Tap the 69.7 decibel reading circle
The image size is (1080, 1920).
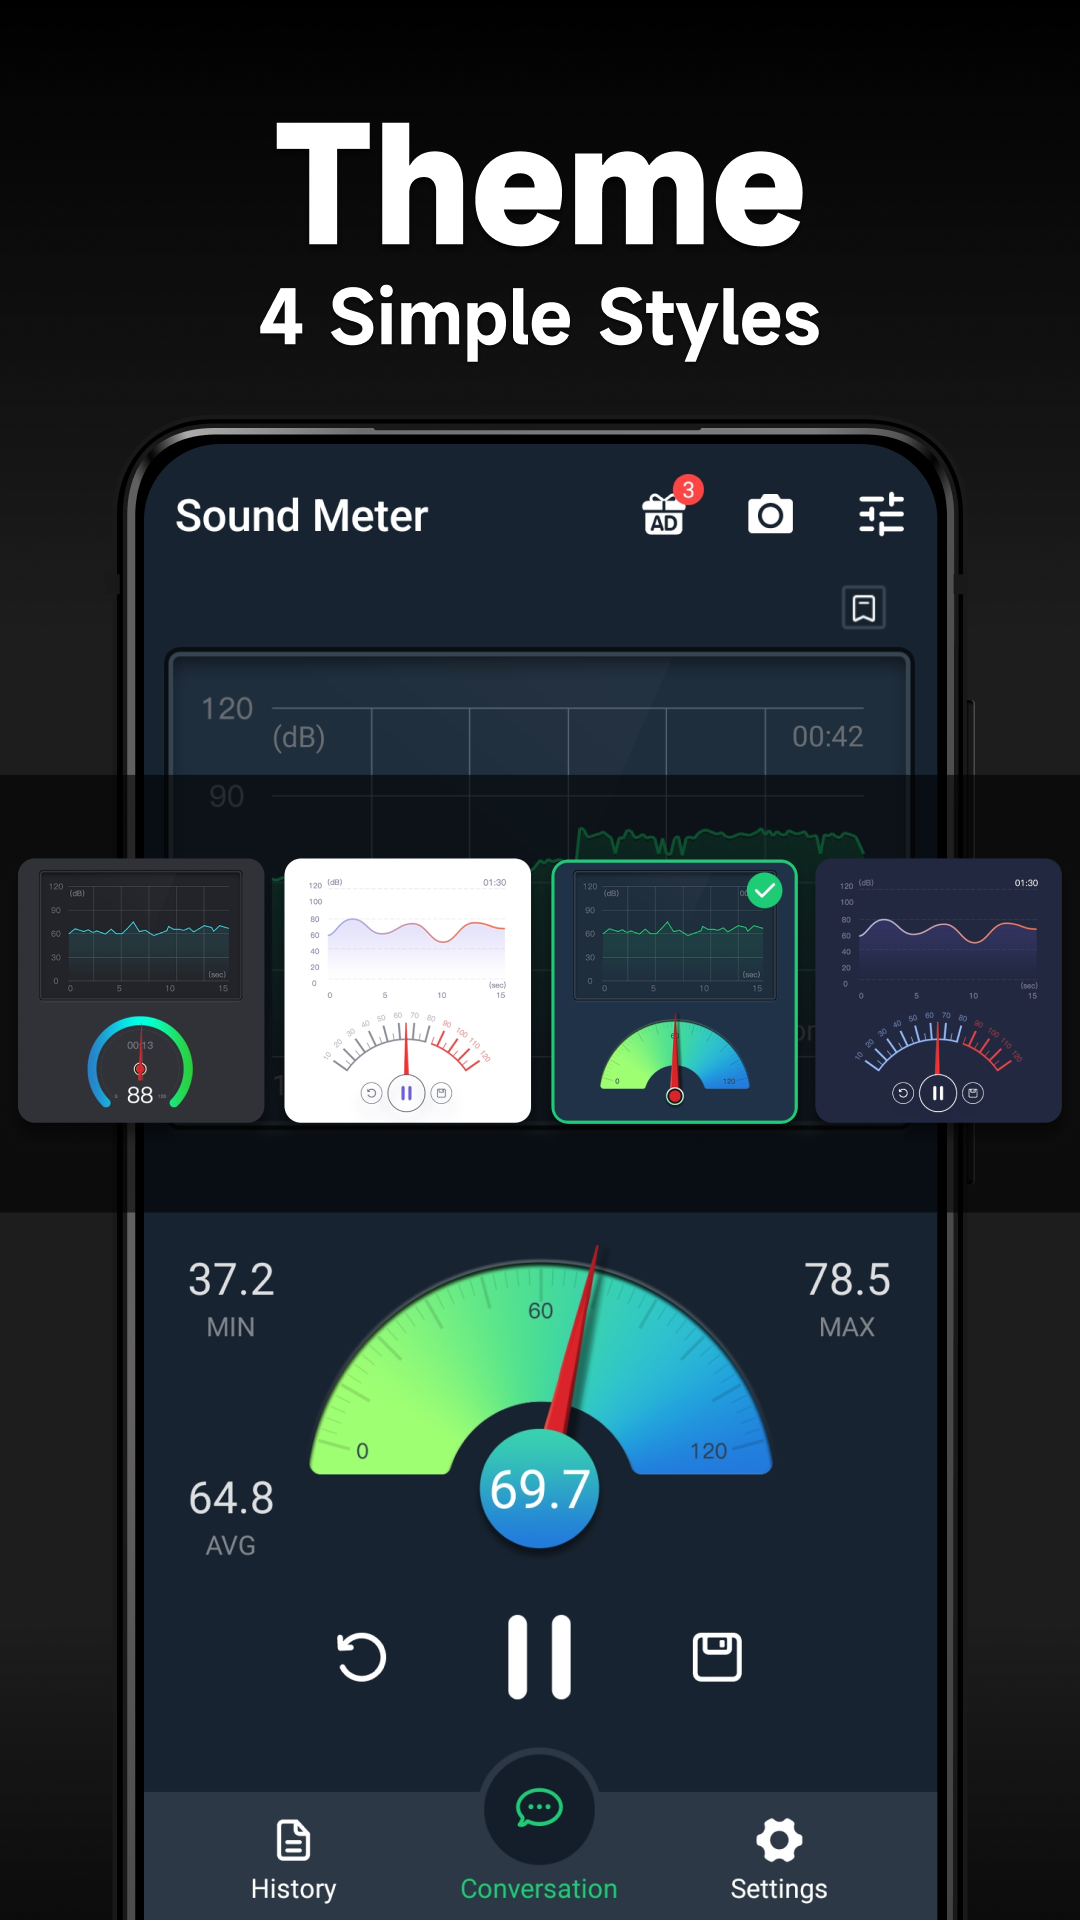click(539, 1489)
